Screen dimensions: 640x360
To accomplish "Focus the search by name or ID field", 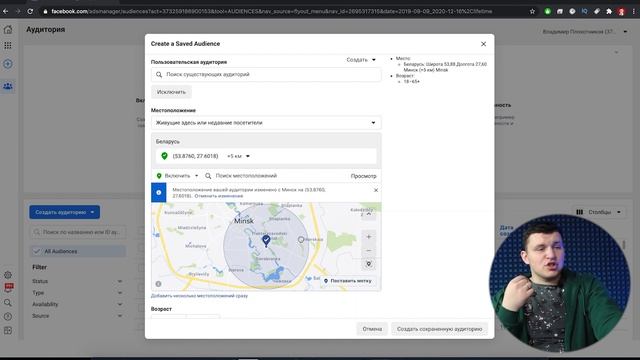I will pos(78,232).
